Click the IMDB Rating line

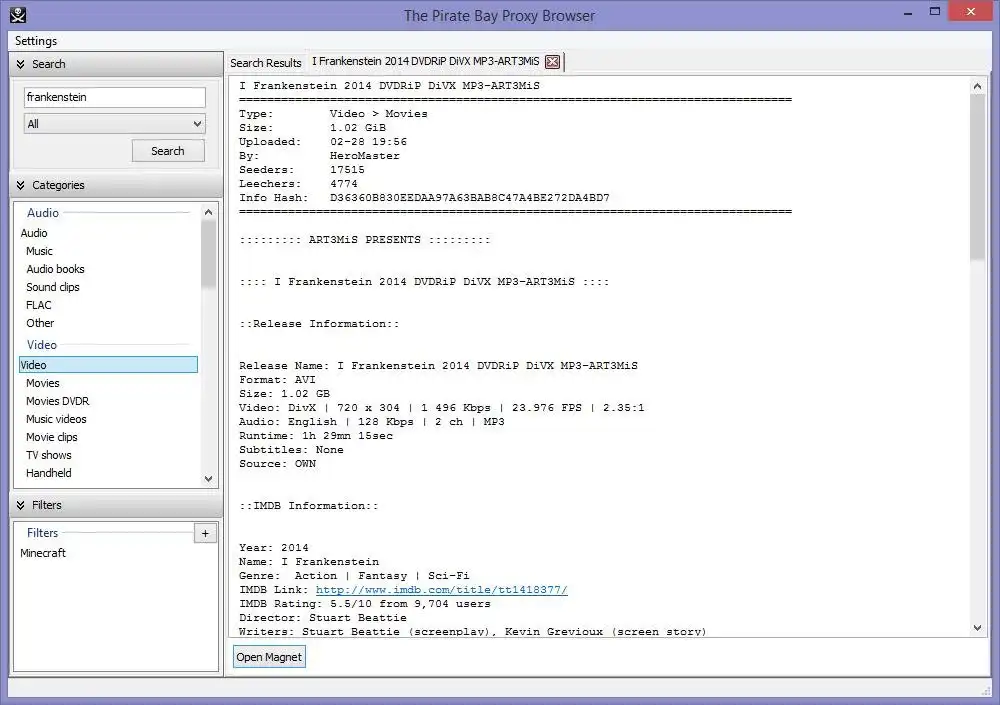click(365, 604)
